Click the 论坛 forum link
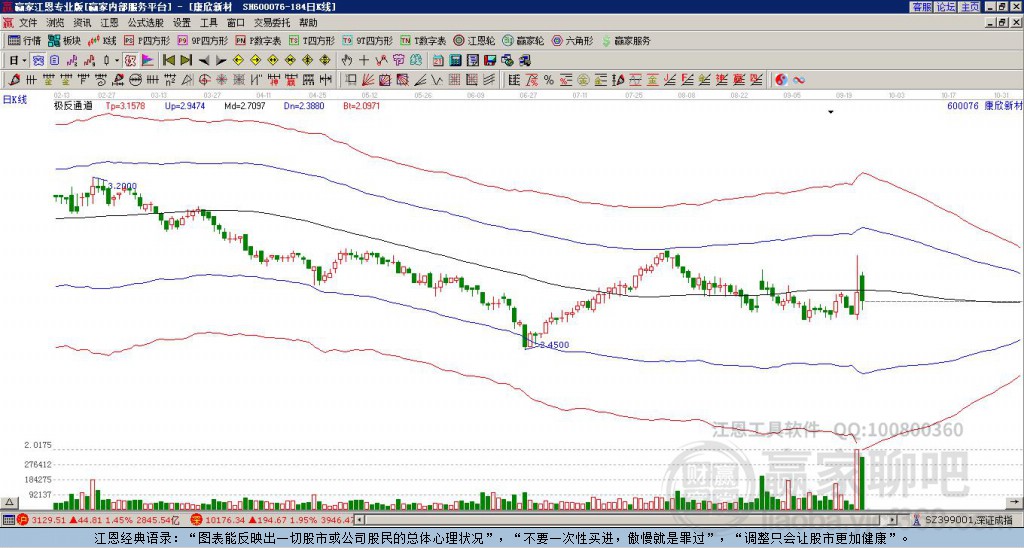 946,7
